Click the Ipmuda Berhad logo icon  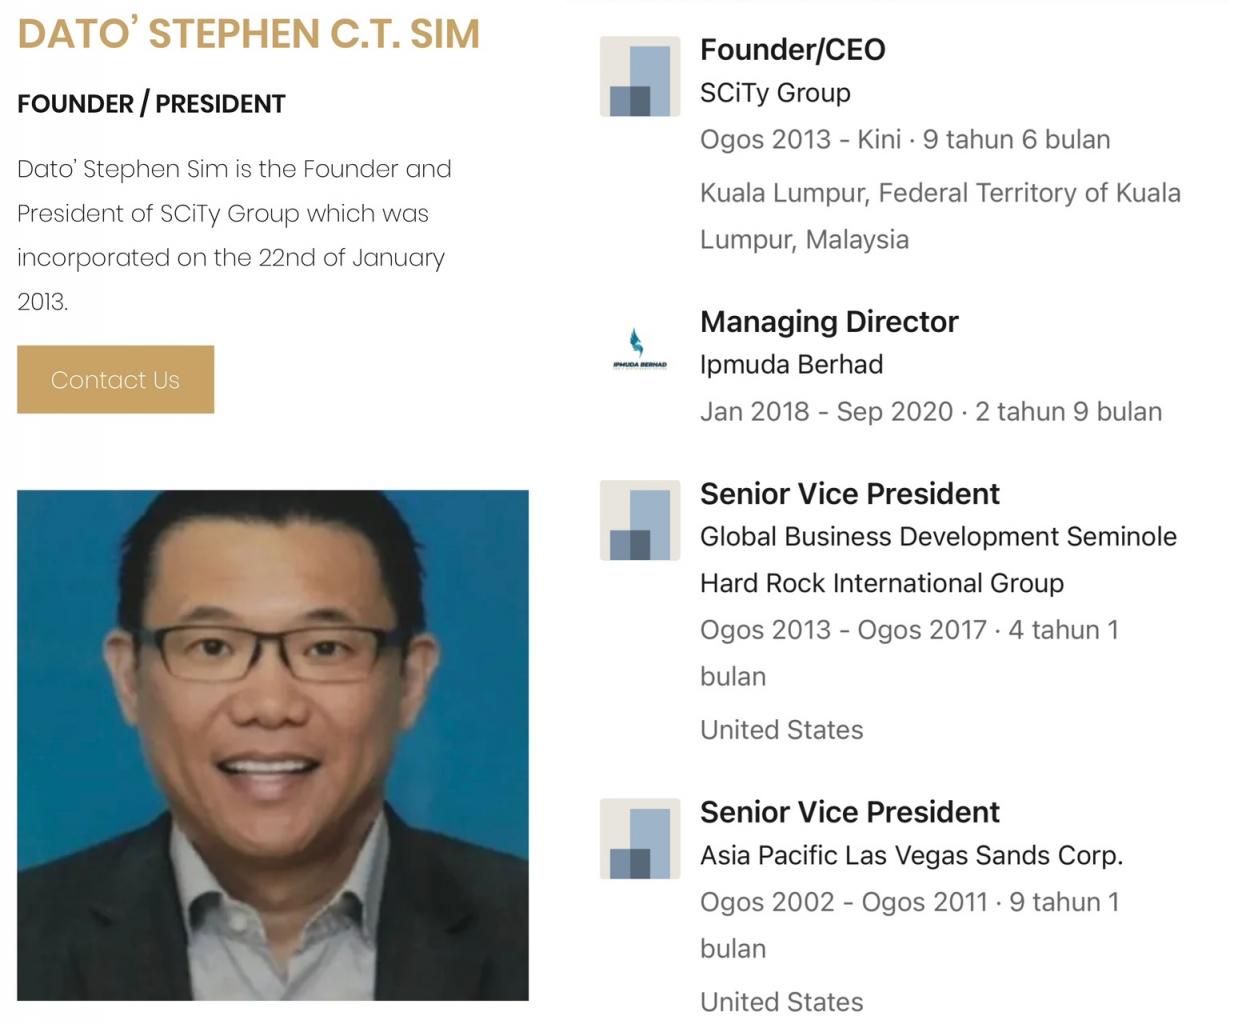pyautogui.click(x=639, y=350)
